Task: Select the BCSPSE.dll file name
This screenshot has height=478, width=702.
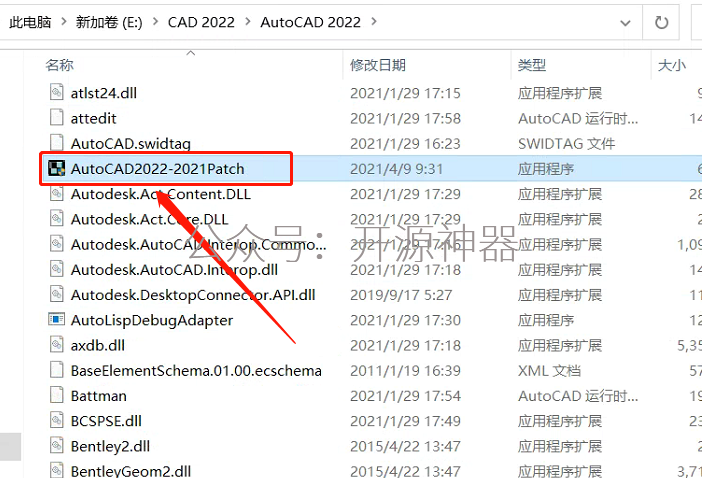Action: click(106, 421)
